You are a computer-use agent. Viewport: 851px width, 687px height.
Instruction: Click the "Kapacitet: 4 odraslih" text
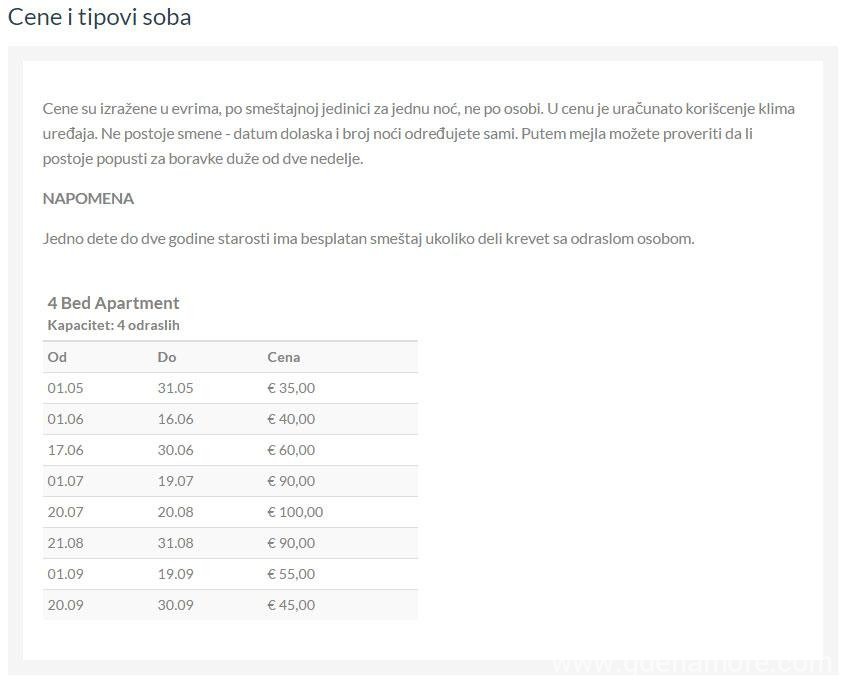[x=113, y=325]
